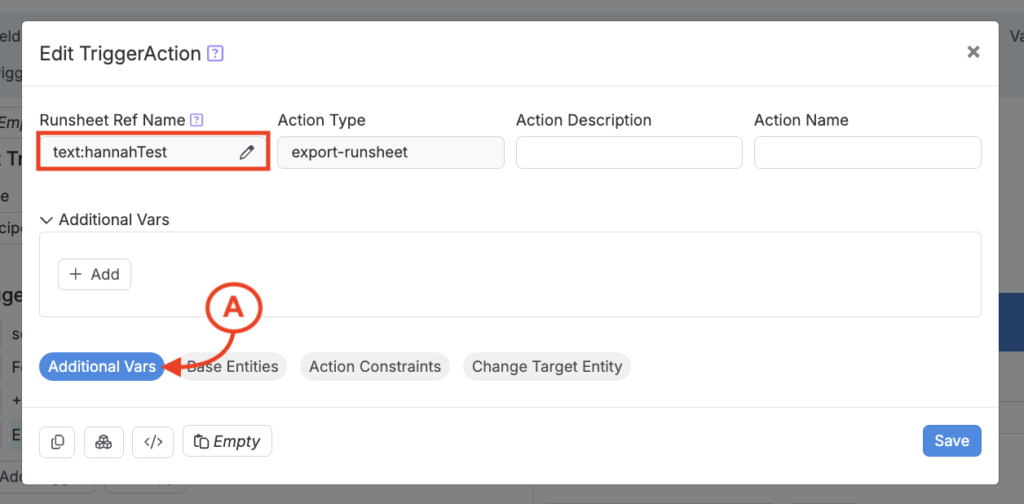Open the Change Target Entity tab
The height and width of the screenshot is (504, 1024).
[x=547, y=367]
